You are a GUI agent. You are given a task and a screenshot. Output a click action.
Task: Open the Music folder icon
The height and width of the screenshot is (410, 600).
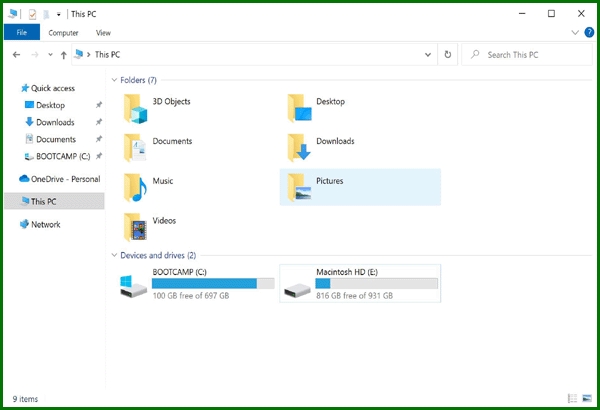(135, 187)
